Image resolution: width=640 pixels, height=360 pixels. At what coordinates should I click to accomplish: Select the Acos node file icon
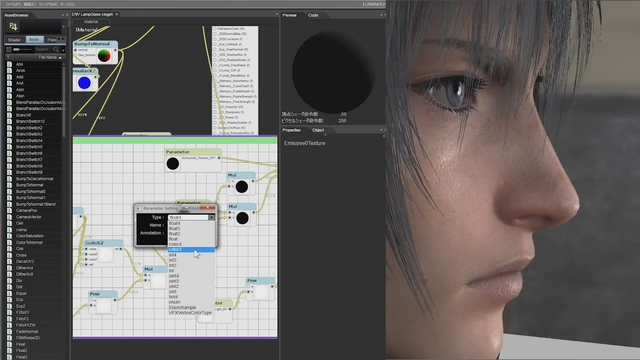[9, 71]
